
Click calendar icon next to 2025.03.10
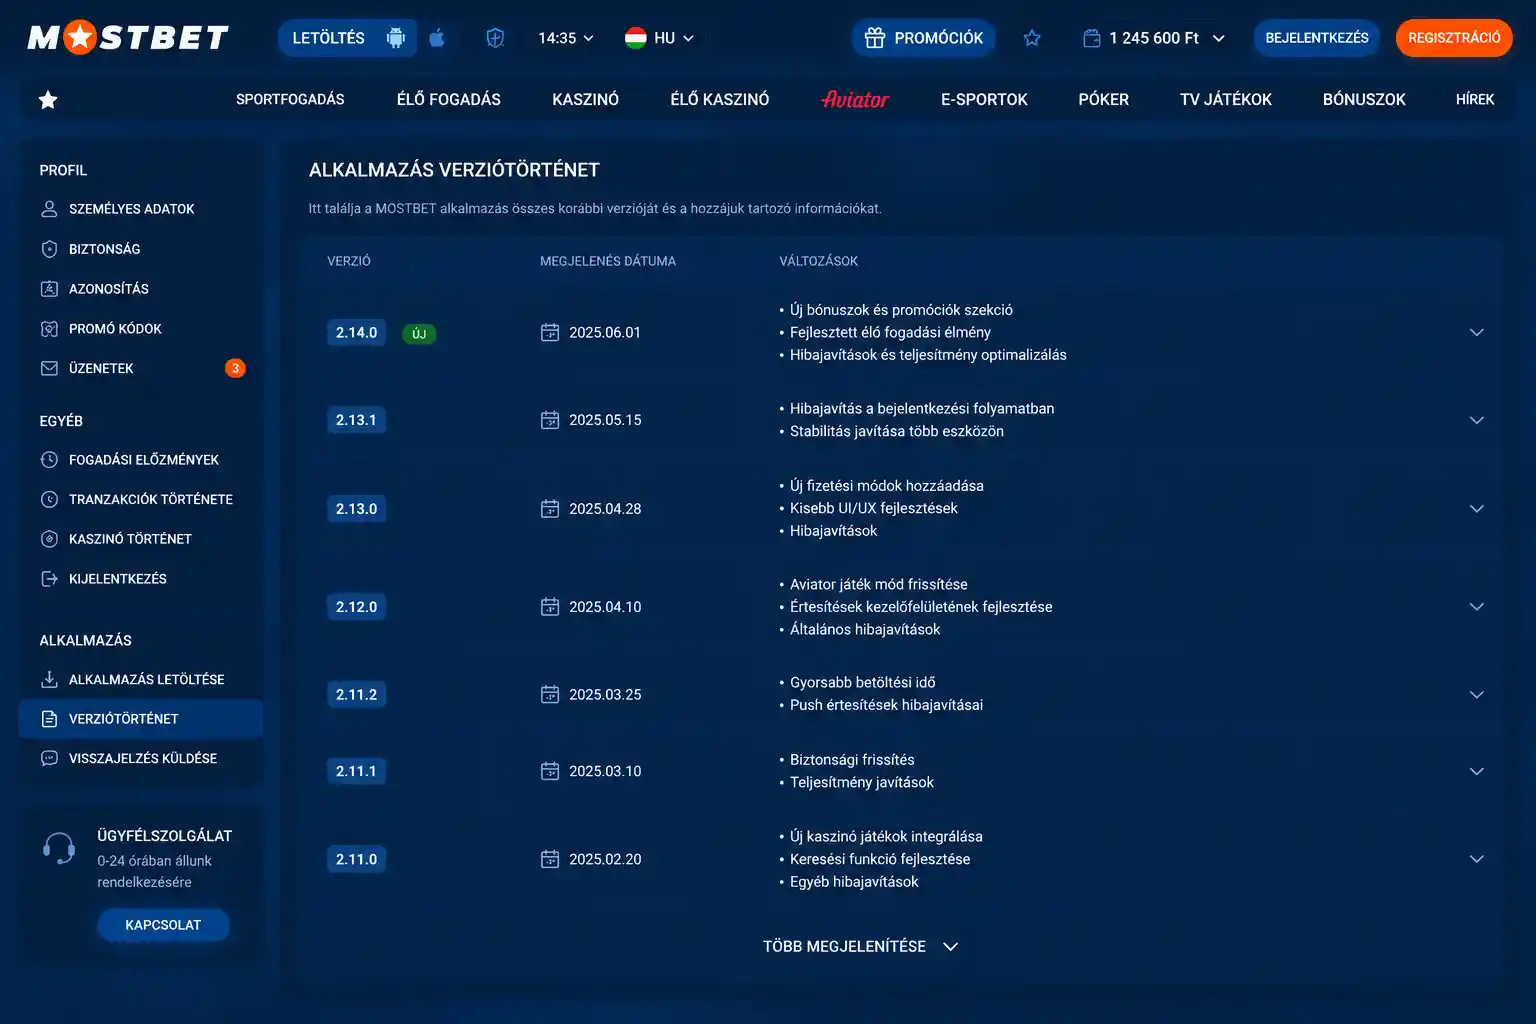tap(550, 771)
